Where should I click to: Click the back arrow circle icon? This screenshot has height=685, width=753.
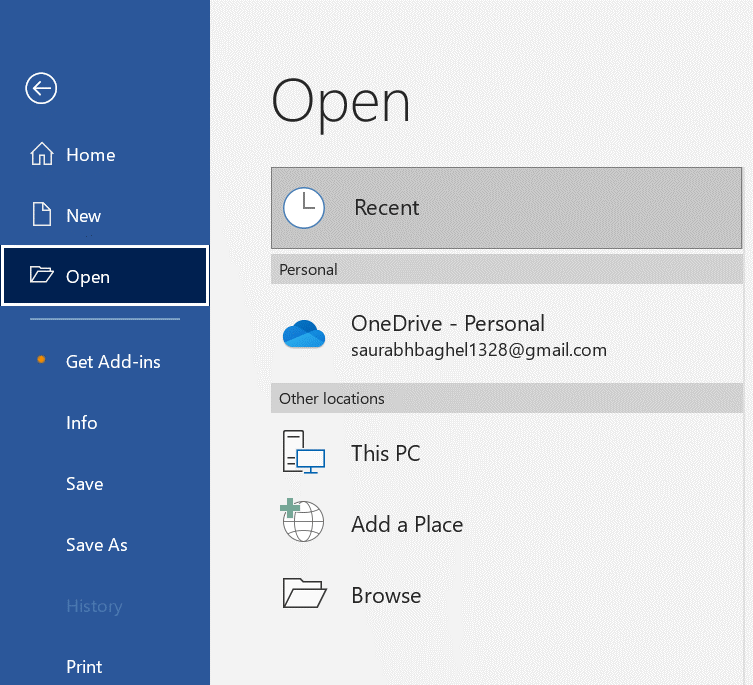[41, 89]
